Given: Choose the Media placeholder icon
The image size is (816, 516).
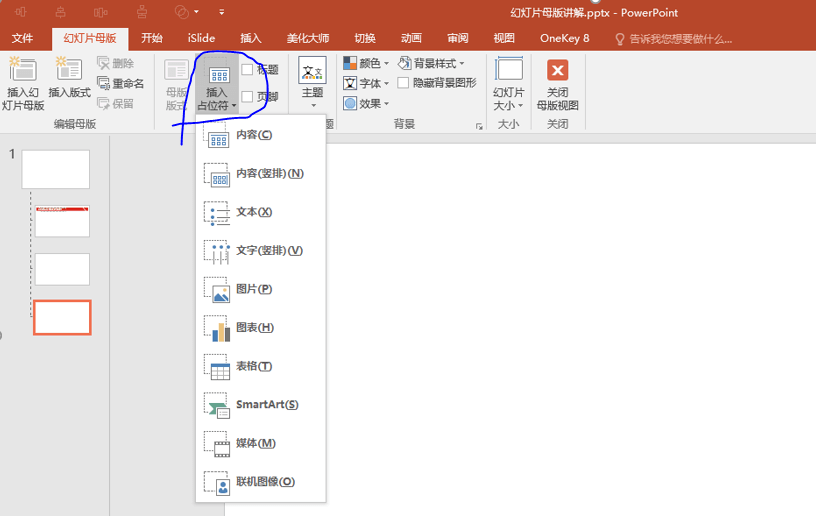Looking at the screenshot, I should coord(217,444).
